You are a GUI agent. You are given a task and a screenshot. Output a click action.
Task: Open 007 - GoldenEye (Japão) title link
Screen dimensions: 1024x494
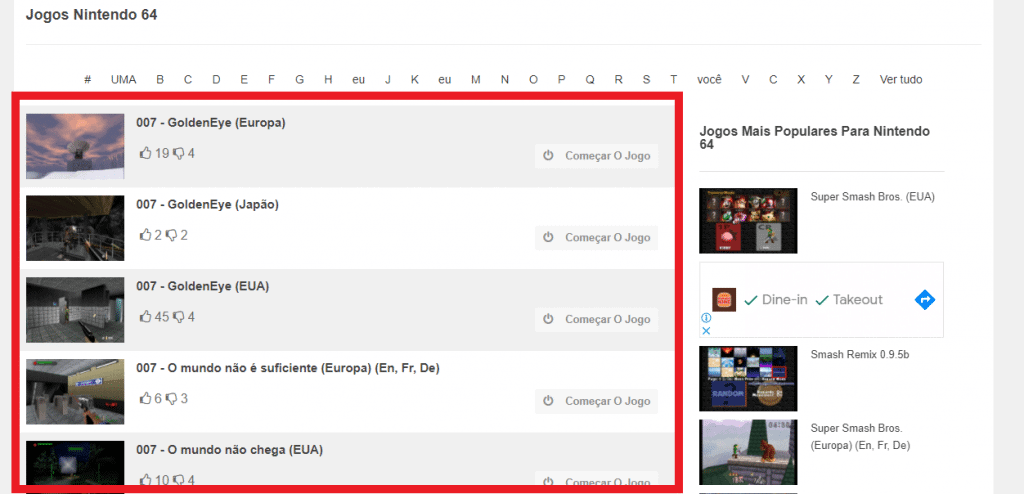pos(208,205)
